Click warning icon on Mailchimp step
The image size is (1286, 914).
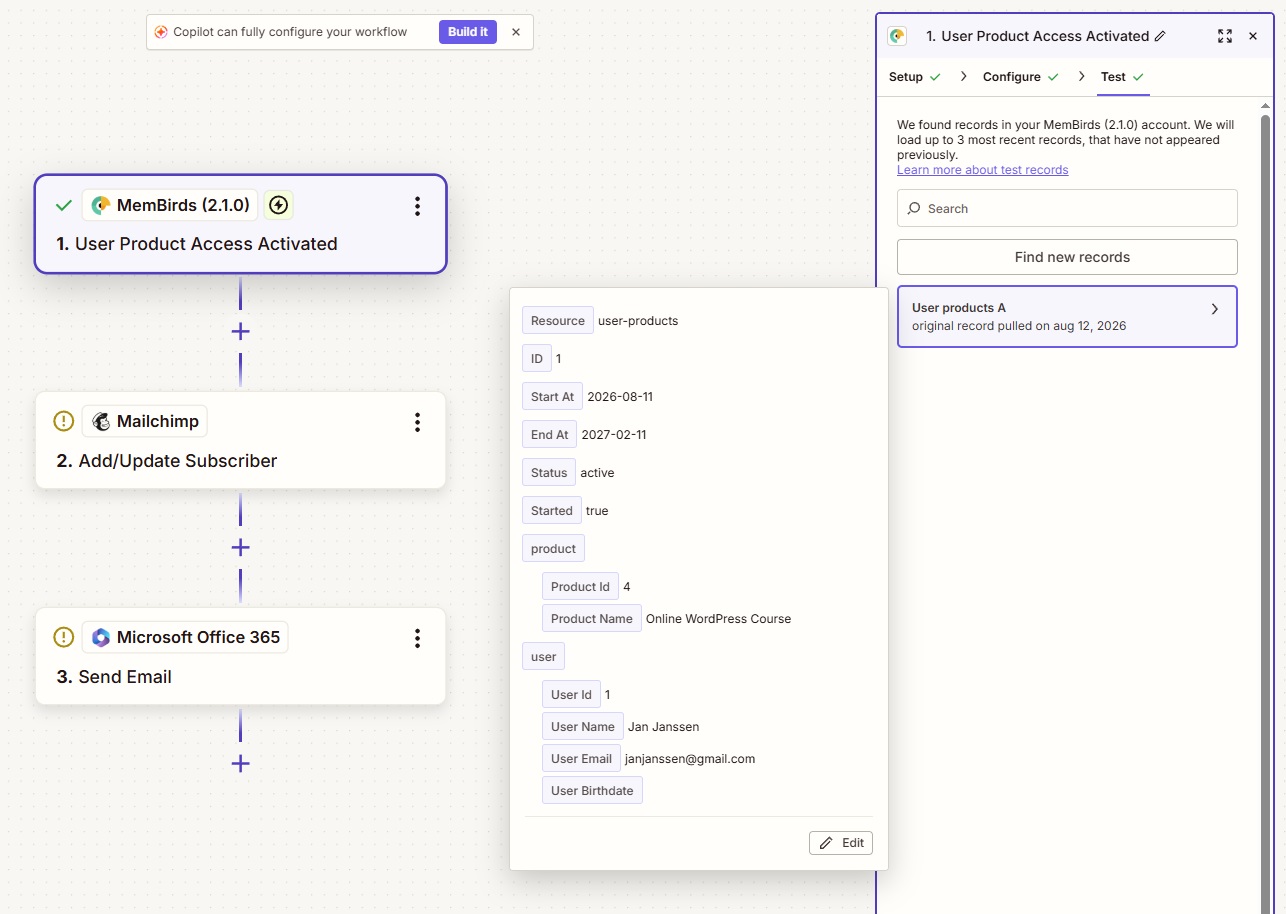click(x=64, y=421)
